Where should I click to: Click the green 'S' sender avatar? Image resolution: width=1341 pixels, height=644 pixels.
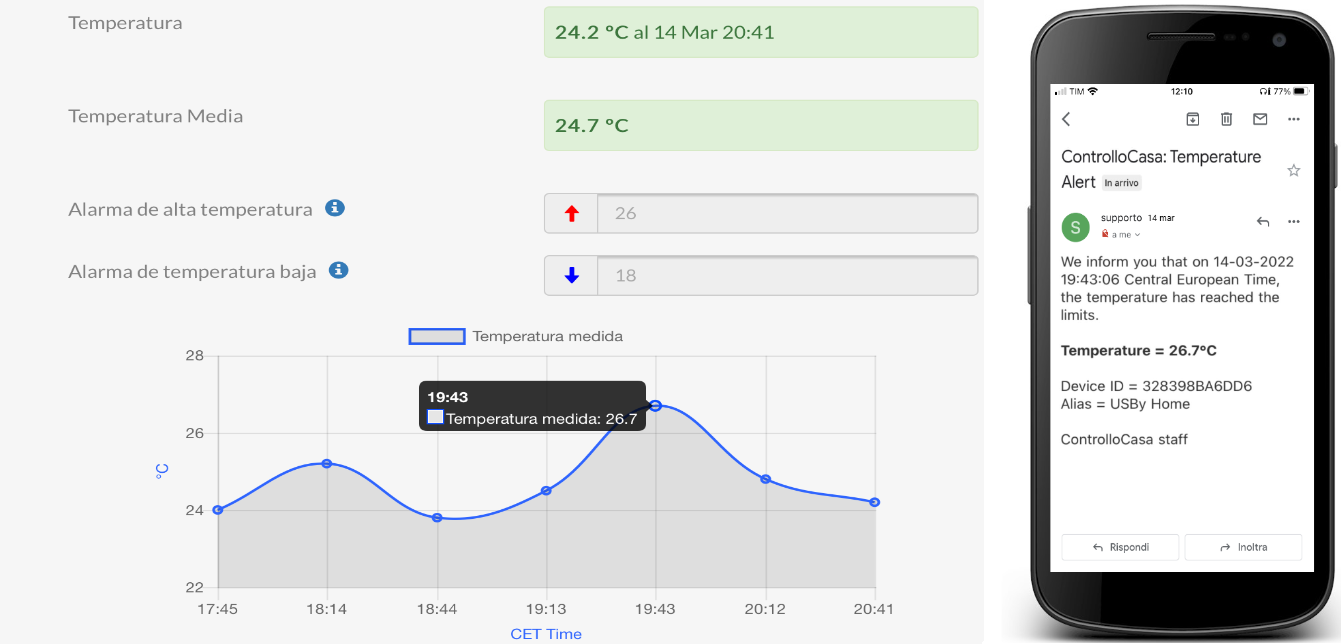1075,227
